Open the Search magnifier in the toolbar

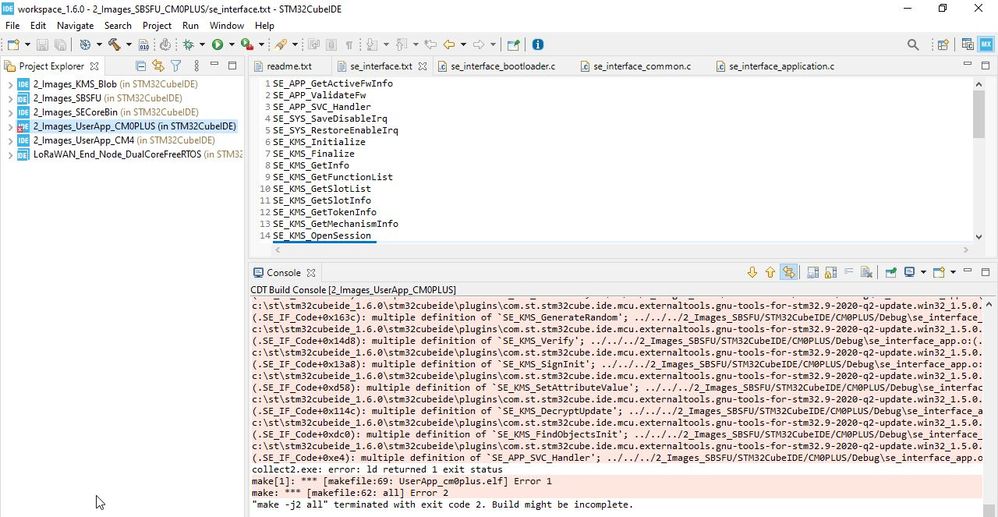tap(913, 45)
